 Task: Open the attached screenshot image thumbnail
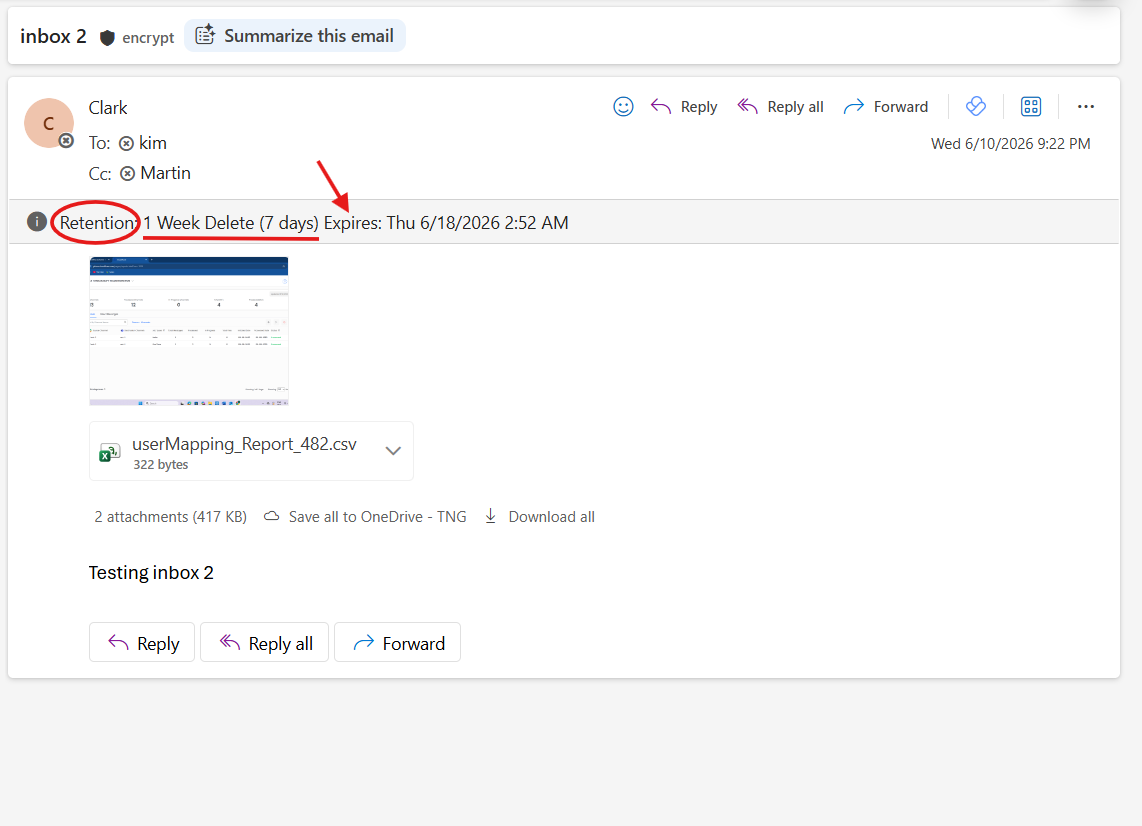point(189,331)
